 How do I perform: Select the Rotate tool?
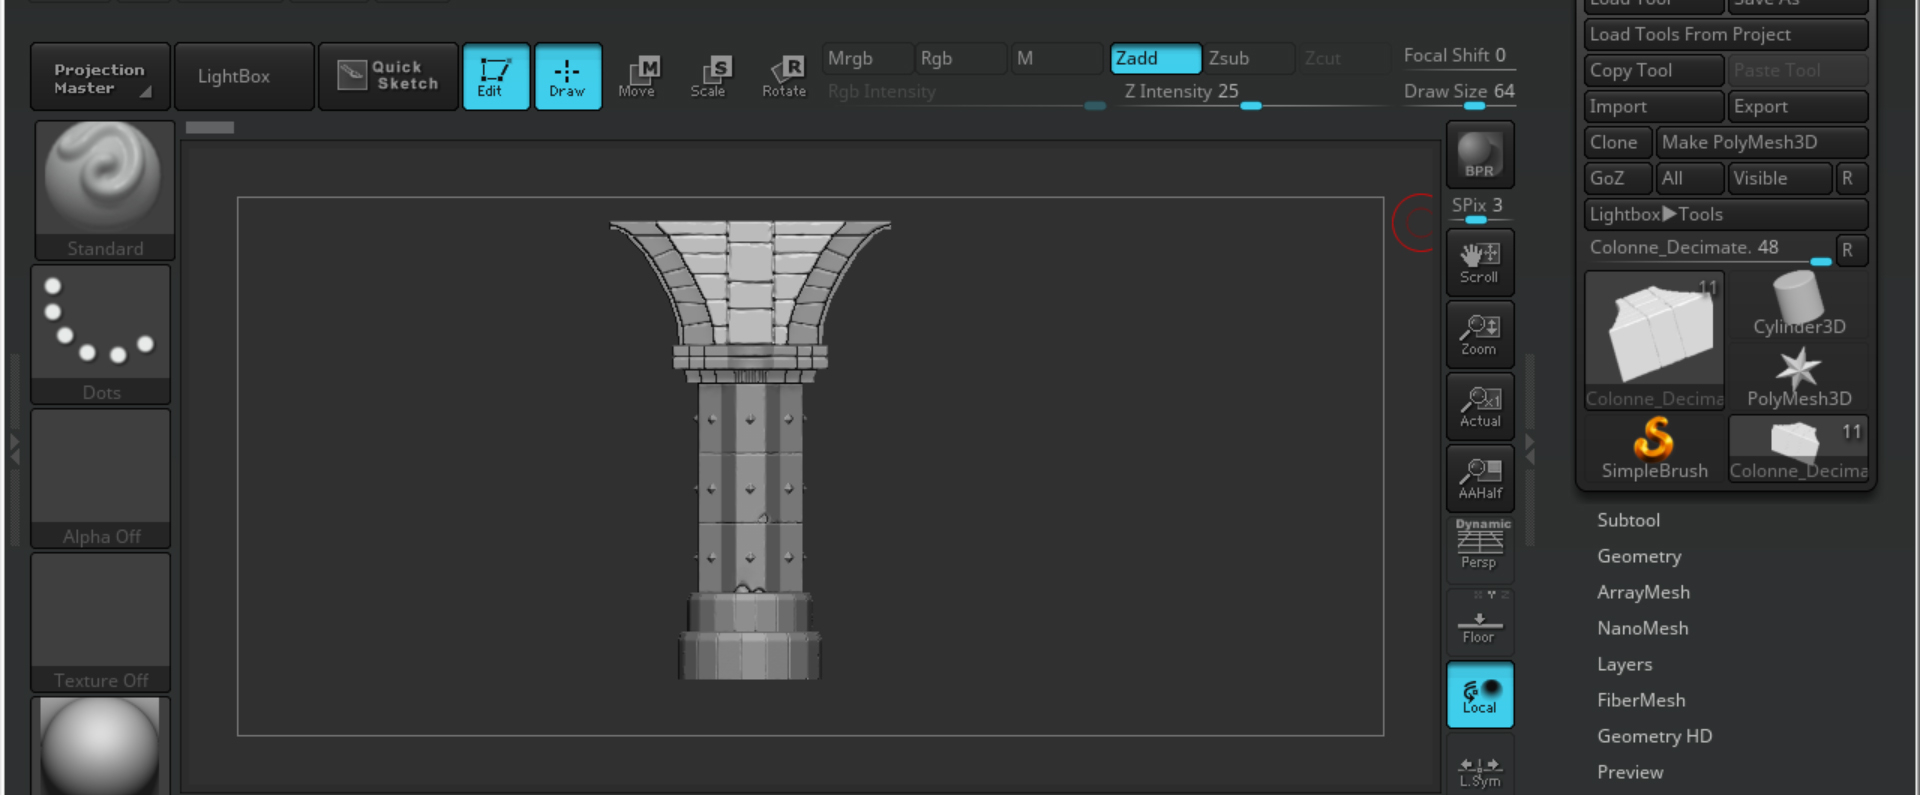tap(784, 77)
